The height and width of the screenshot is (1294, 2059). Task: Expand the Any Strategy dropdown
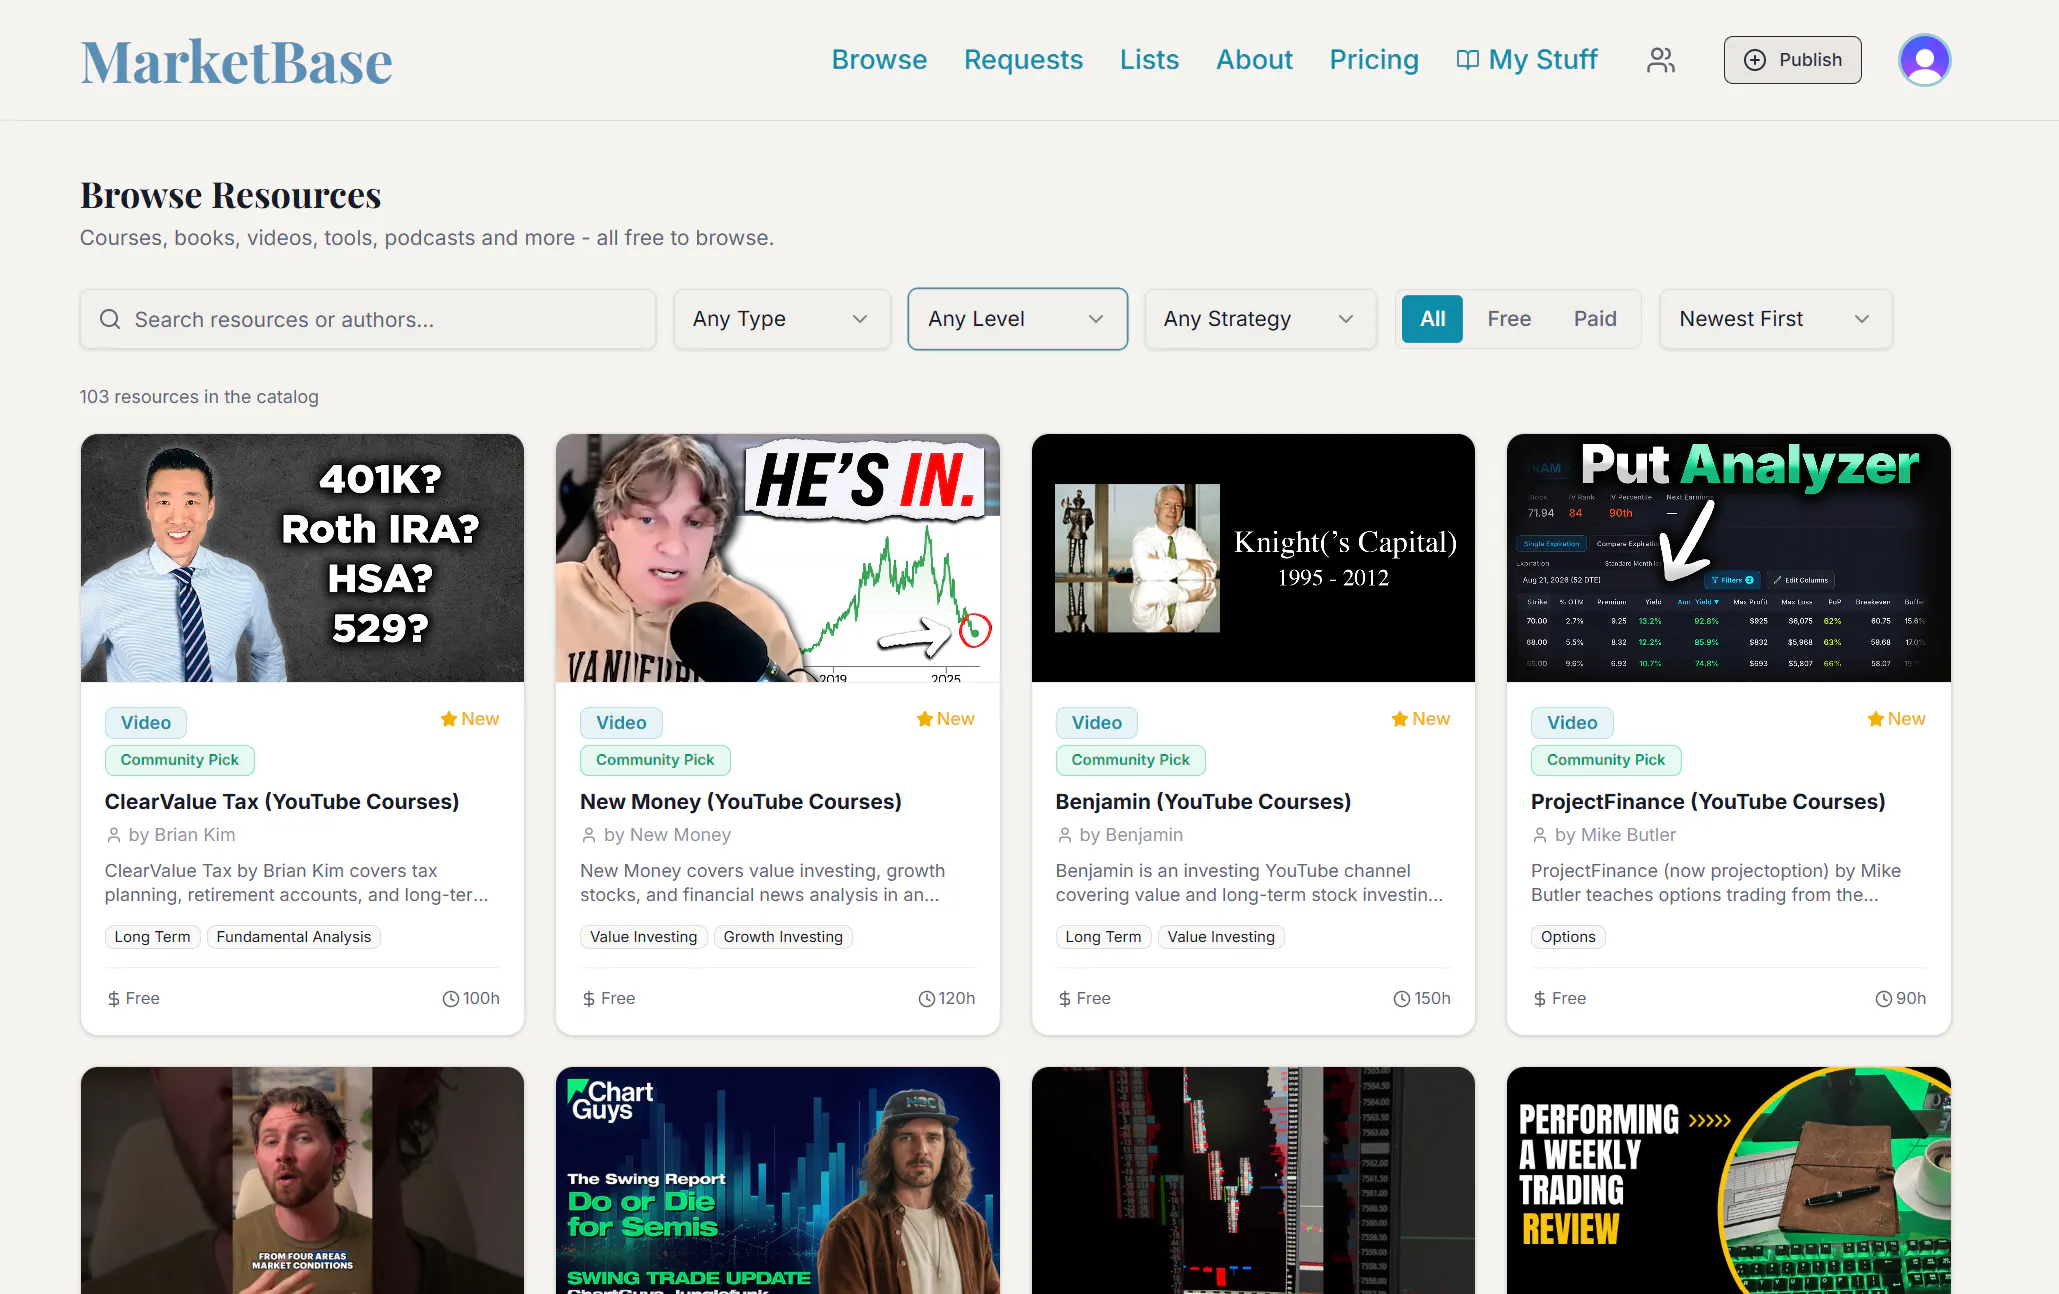[1260, 319]
